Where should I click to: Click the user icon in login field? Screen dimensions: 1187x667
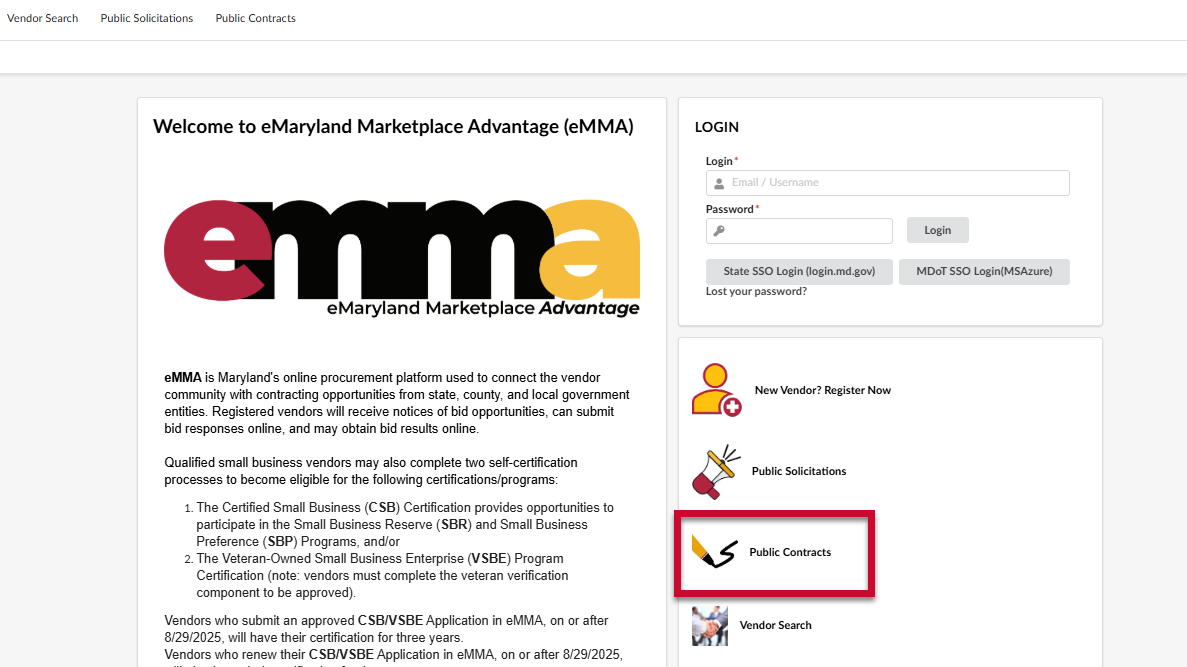pyautogui.click(x=719, y=183)
